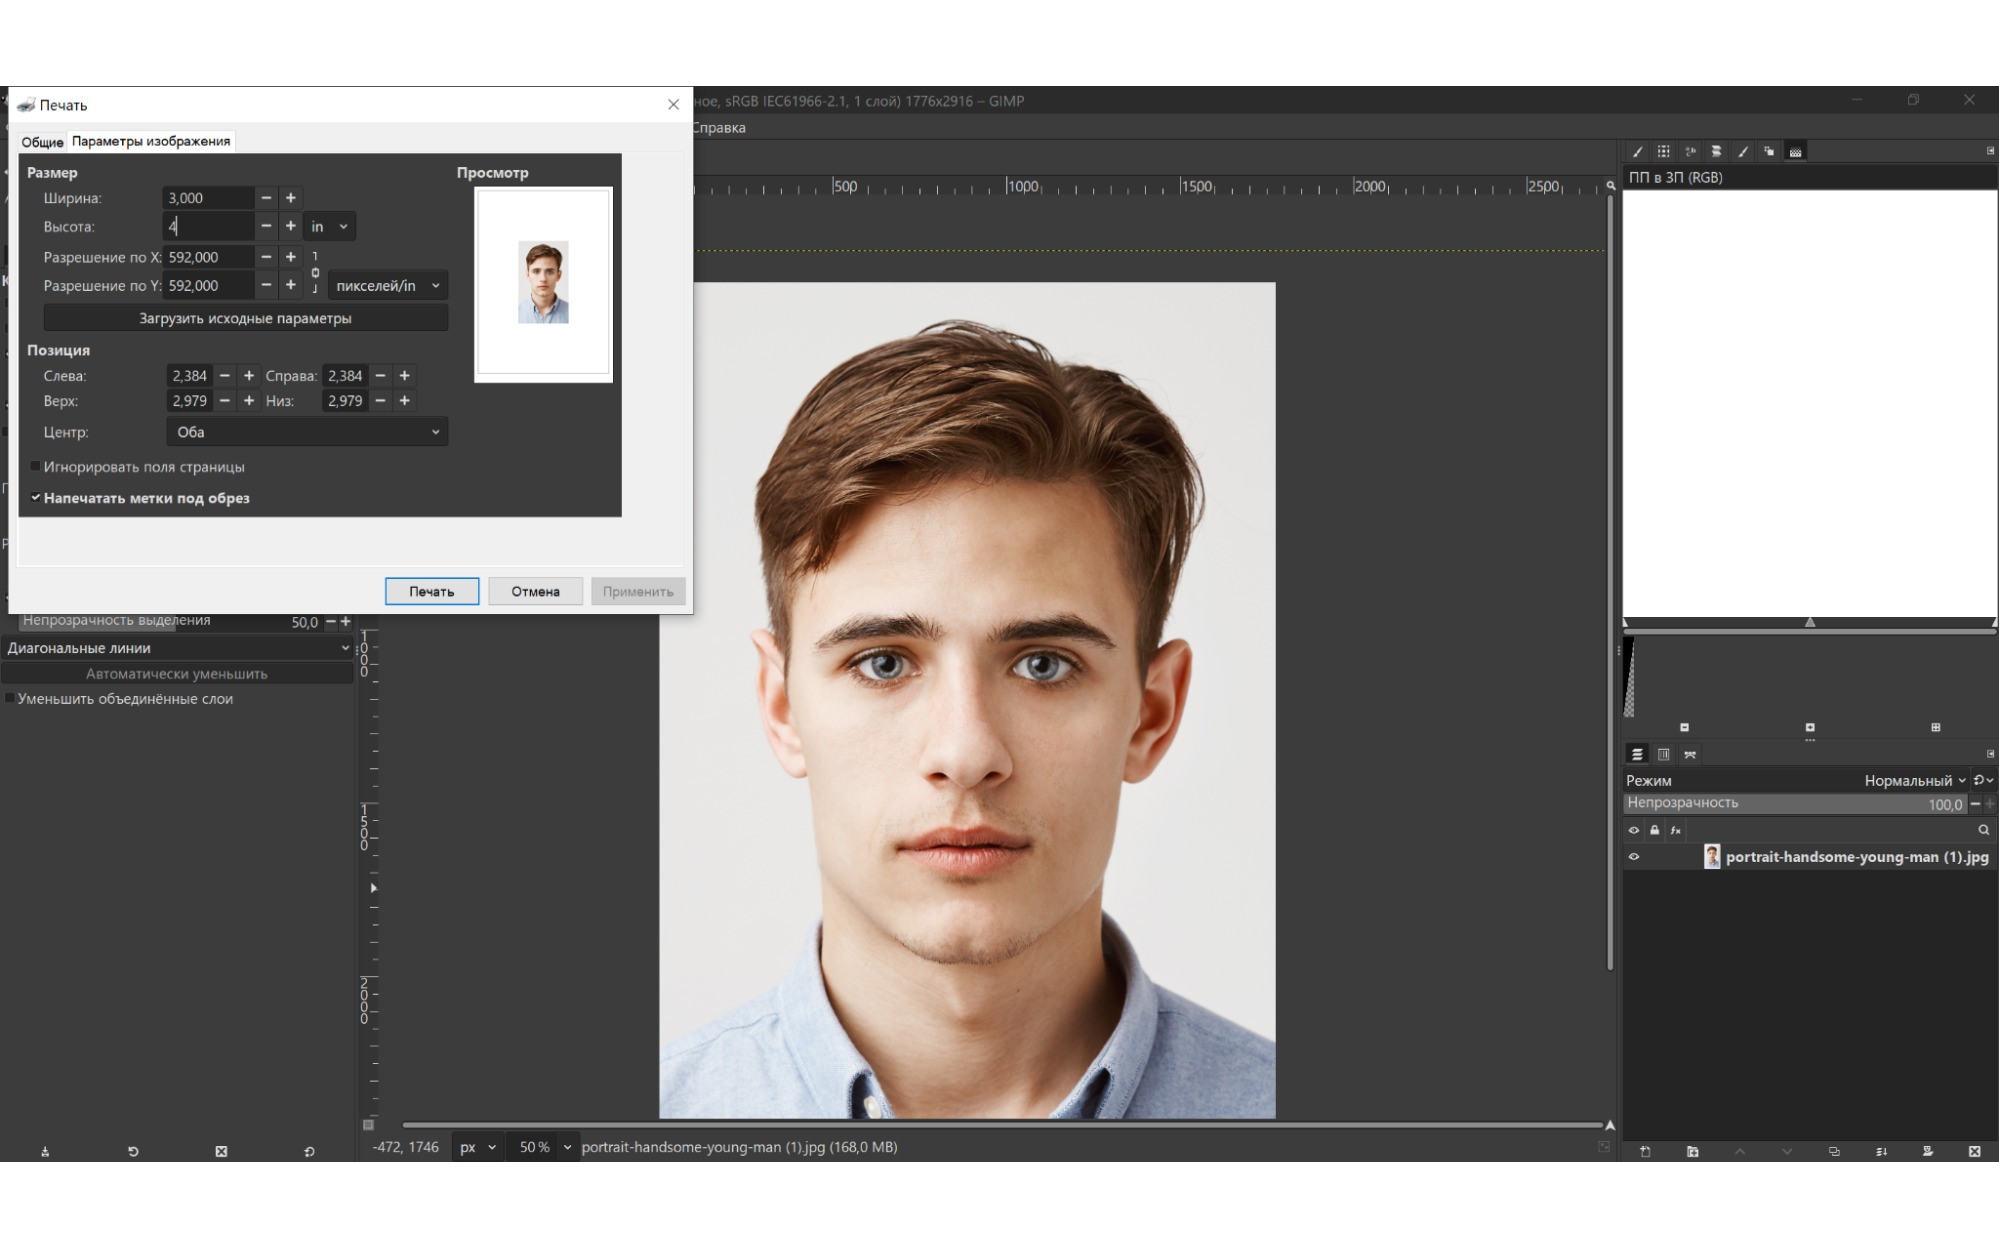Uncheck Напечатать метки под обрез

click(x=36, y=498)
